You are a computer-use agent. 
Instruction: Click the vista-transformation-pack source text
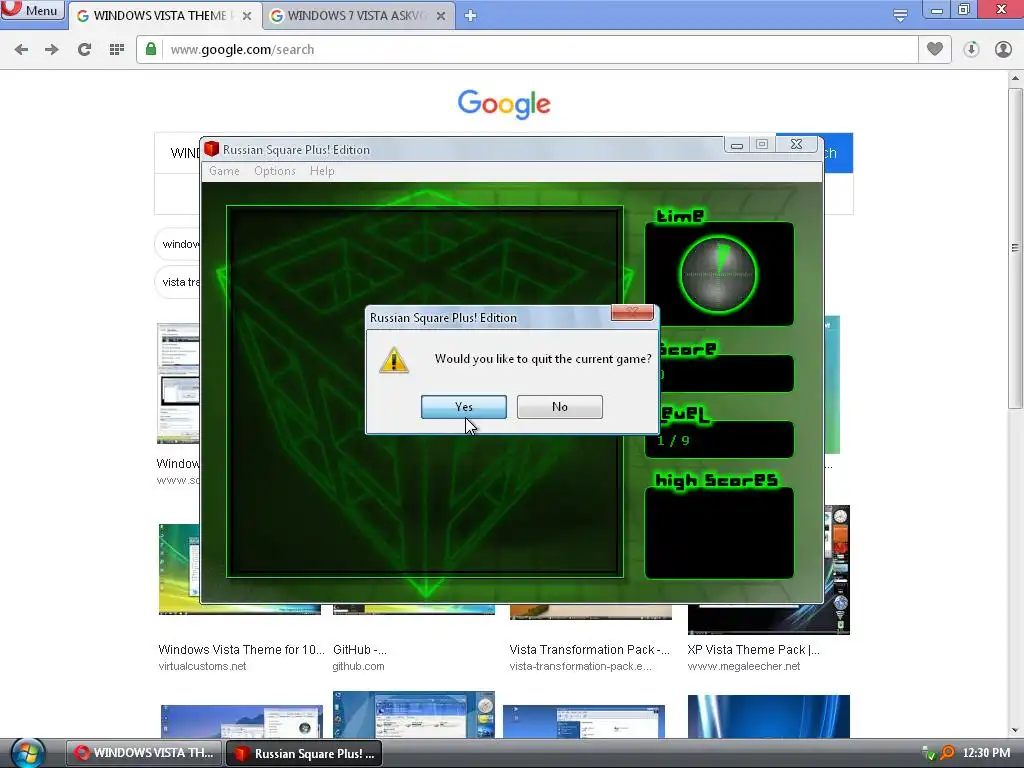click(x=580, y=666)
